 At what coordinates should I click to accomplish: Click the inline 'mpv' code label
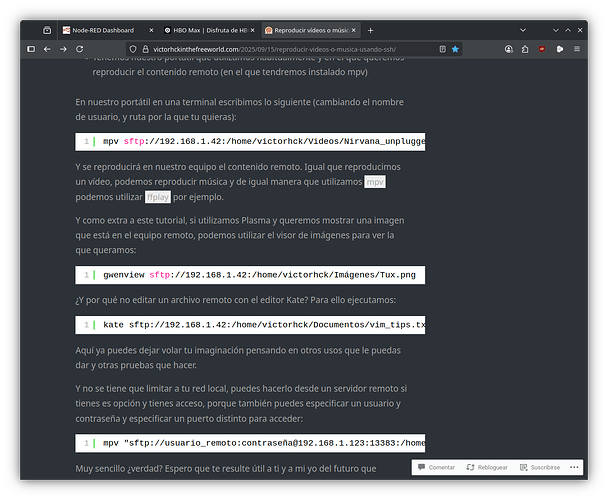coord(375,182)
